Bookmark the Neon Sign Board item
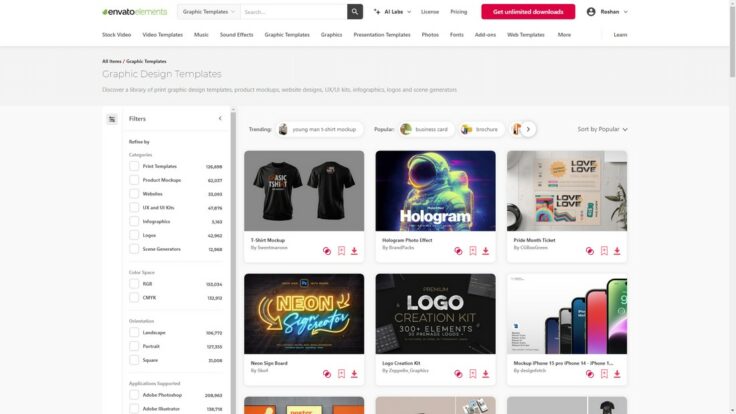 click(341, 374)
